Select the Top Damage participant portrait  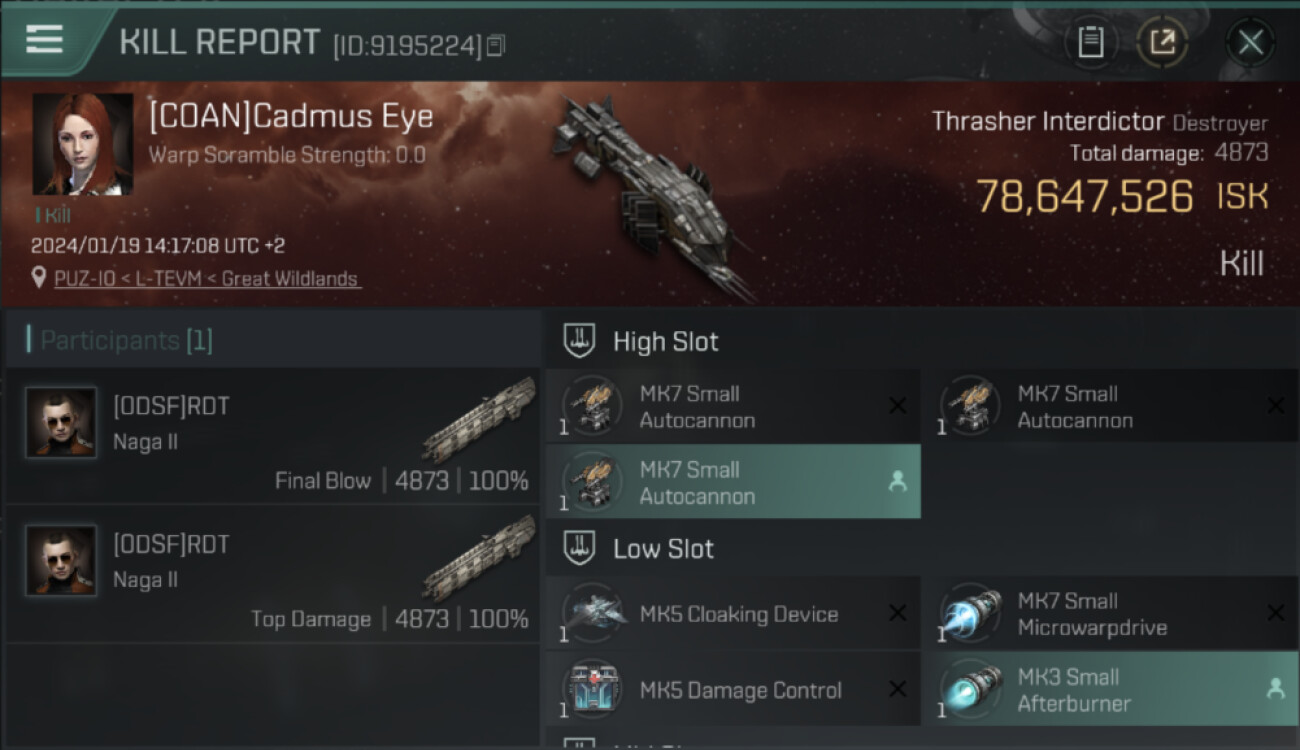coord(61,561)
